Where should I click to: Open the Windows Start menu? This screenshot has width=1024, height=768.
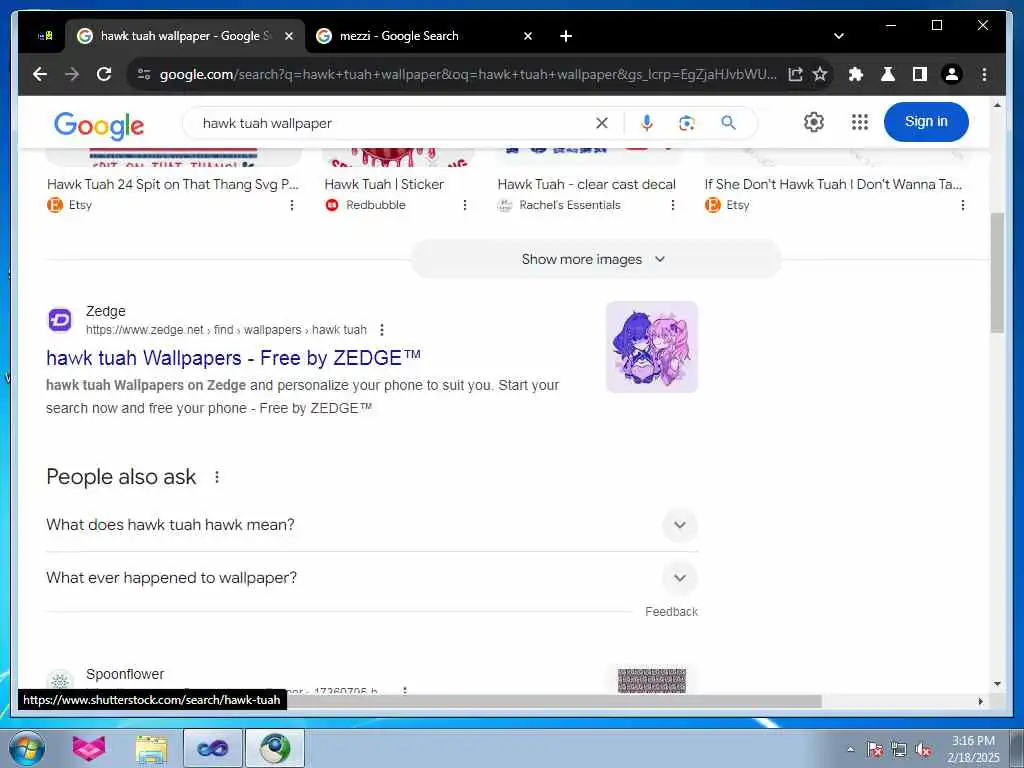(x=27, y=748)
